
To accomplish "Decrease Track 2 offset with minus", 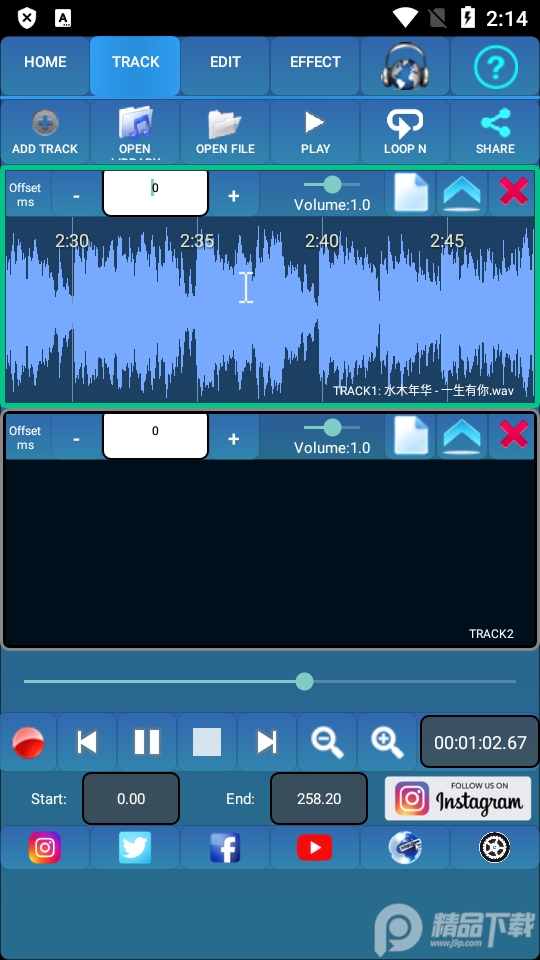I will coord(77,437).
